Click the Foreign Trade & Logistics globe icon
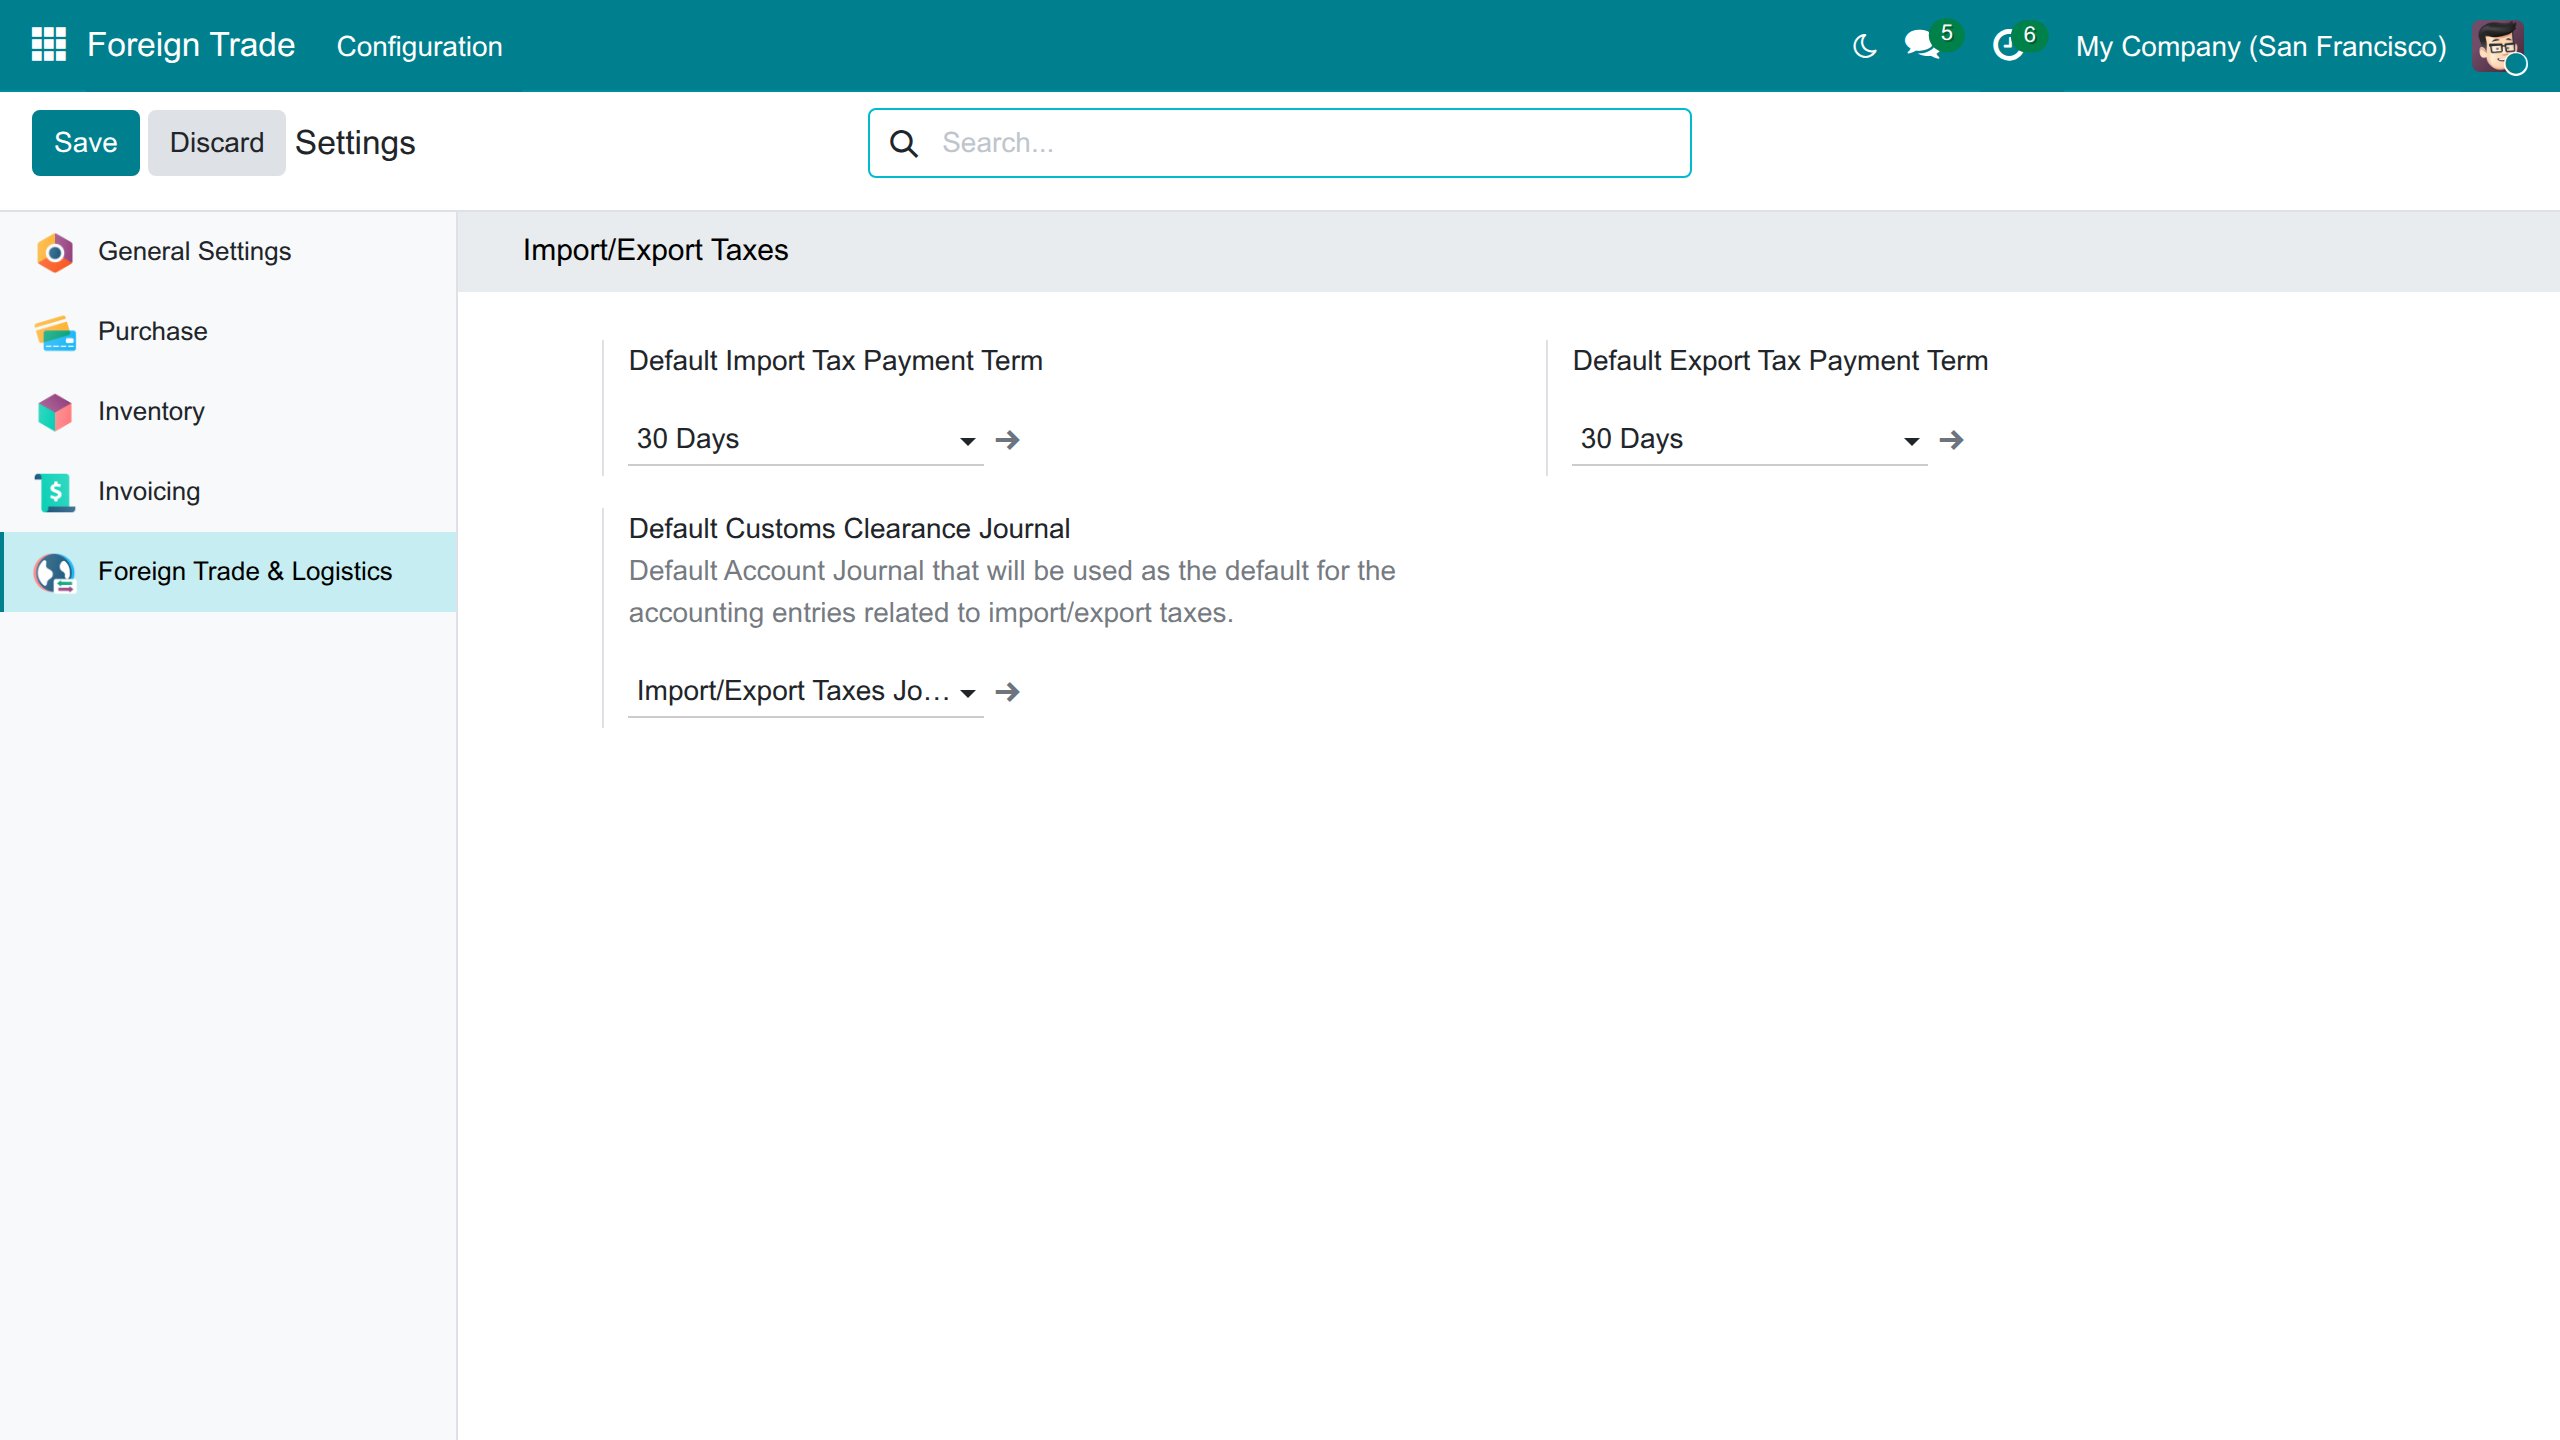The image size is (2560, 1440). pyautogui.click(x=55, y=572)
